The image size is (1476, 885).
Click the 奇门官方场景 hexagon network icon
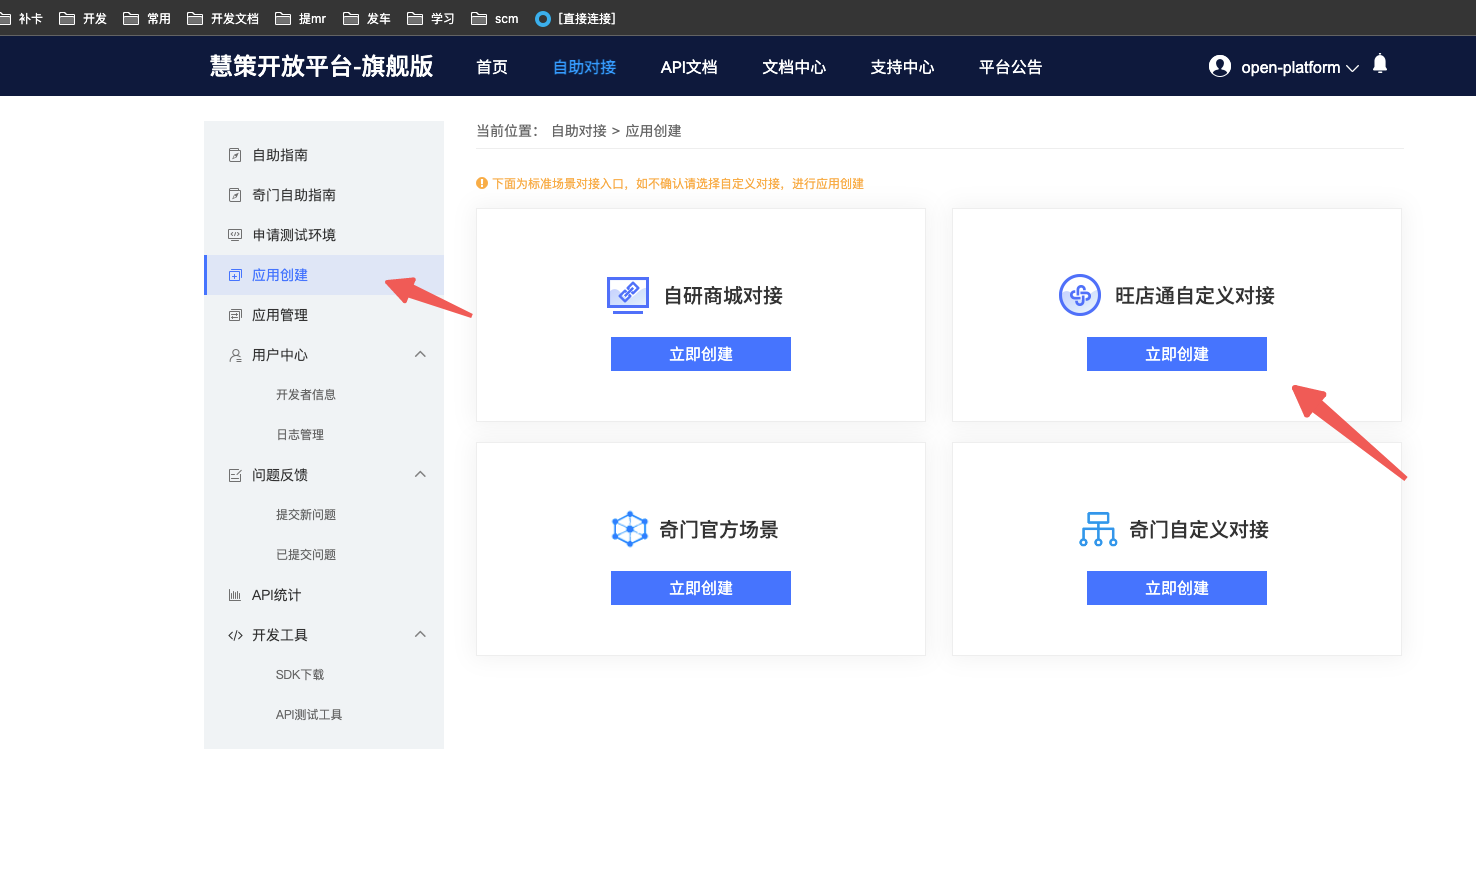[630, 529]
